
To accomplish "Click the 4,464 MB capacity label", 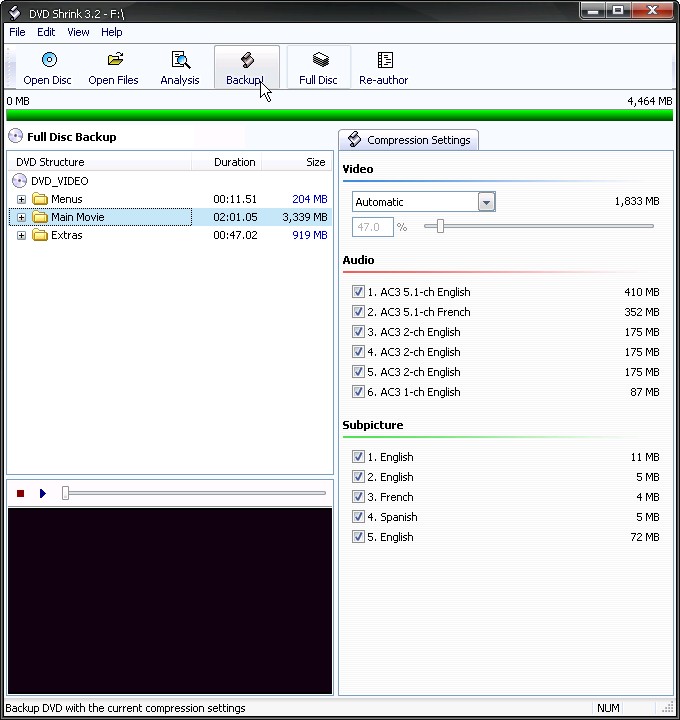I will coord(650,101).
